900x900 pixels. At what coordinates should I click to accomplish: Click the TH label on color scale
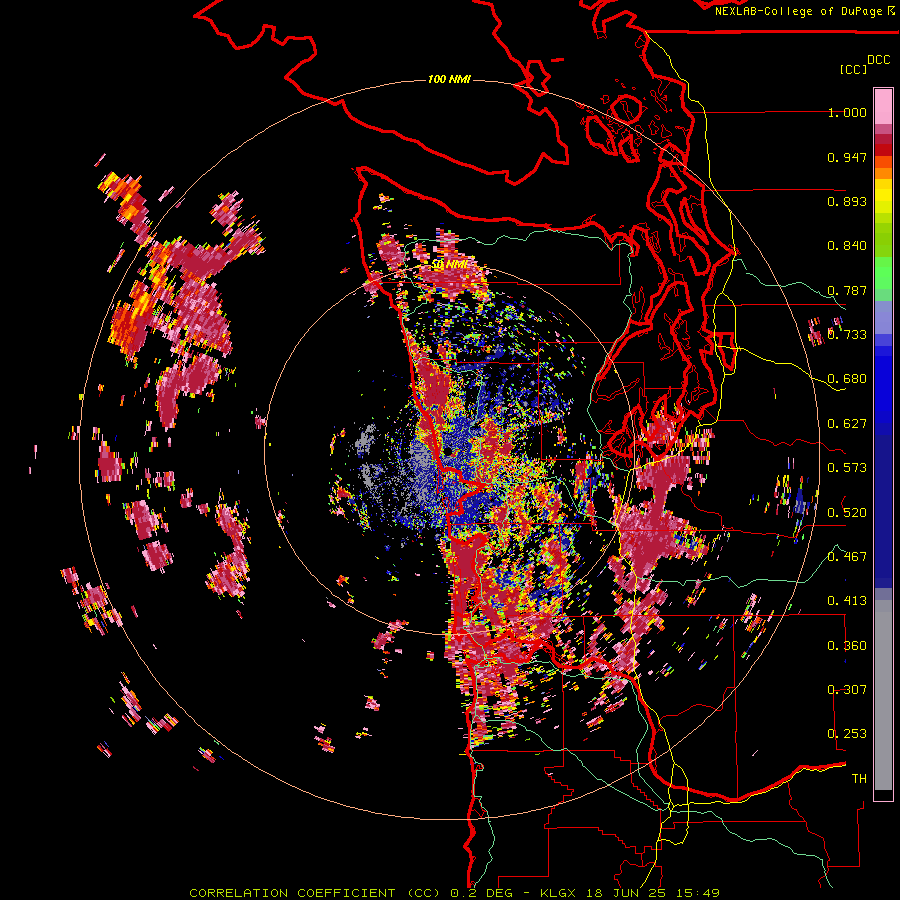pos(859,779)
